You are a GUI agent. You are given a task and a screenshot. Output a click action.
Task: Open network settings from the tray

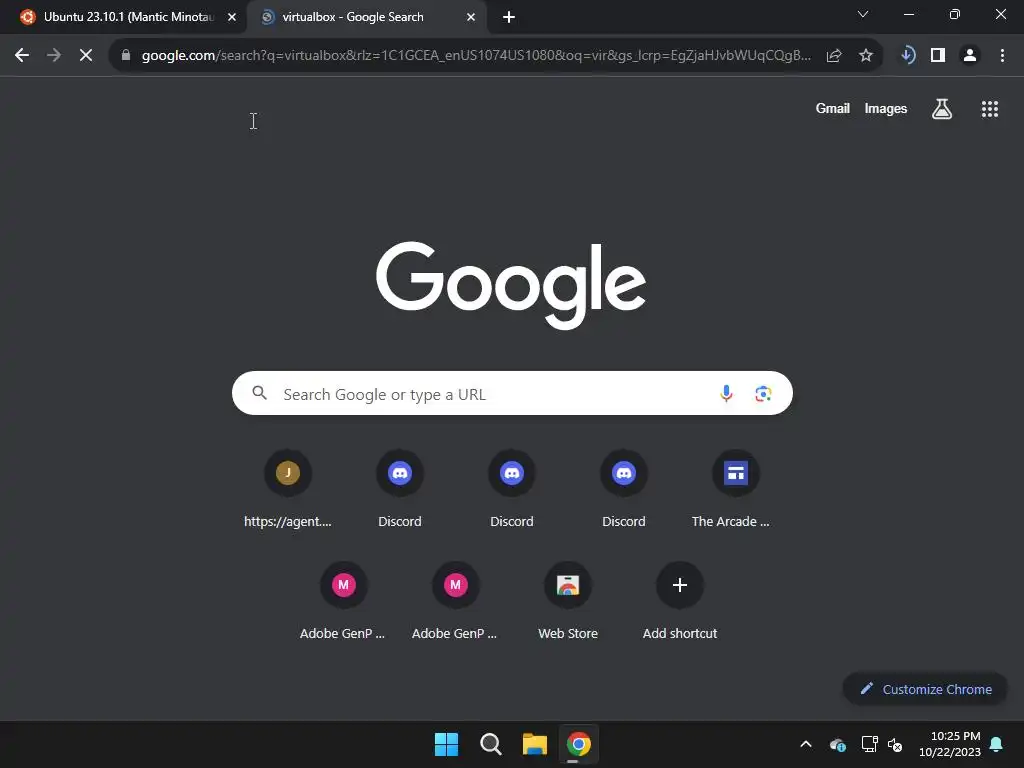tap(869, 744)
